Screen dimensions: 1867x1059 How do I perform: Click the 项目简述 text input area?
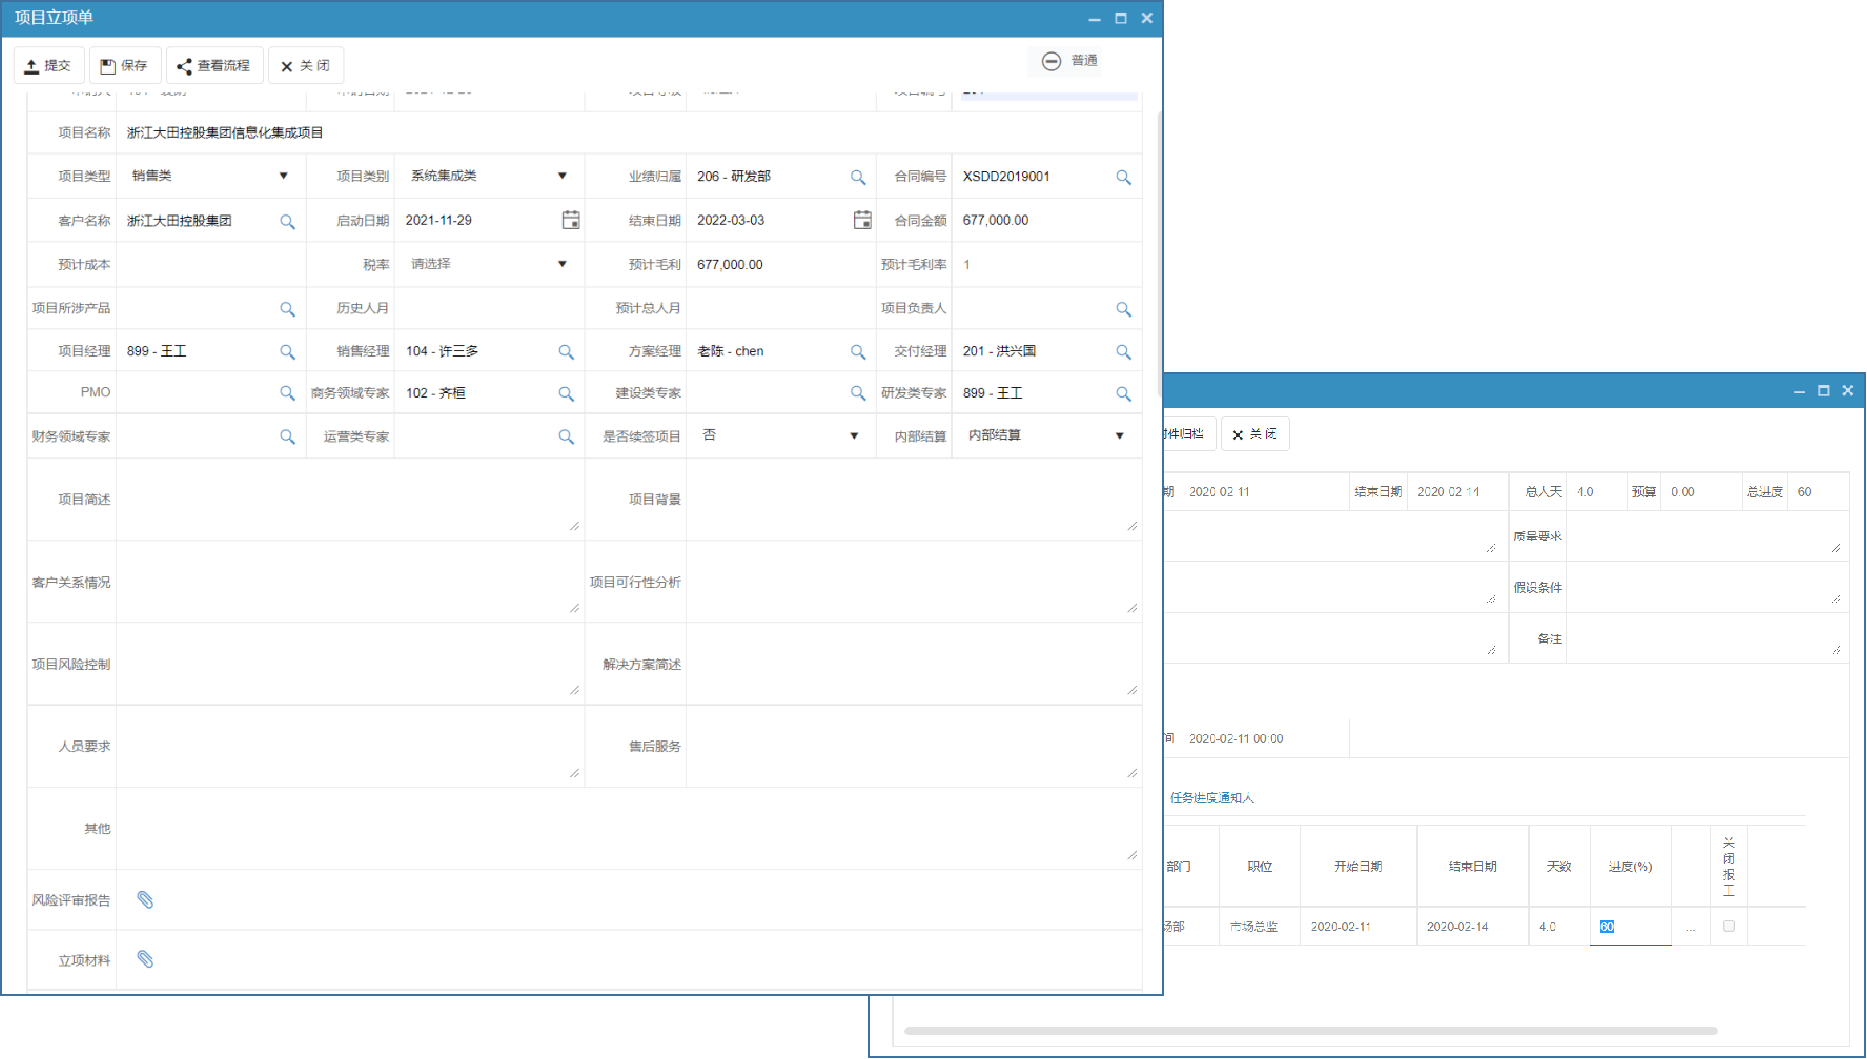click(x=350, y=499)
